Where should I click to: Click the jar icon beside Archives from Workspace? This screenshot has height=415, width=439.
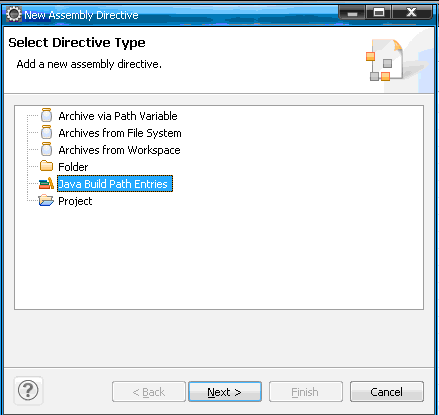click(x=46, y=149)
